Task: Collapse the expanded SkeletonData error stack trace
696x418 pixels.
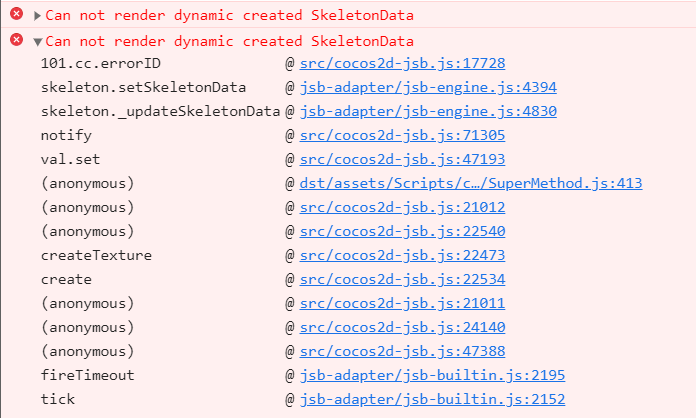Action: tap(38, 41)
